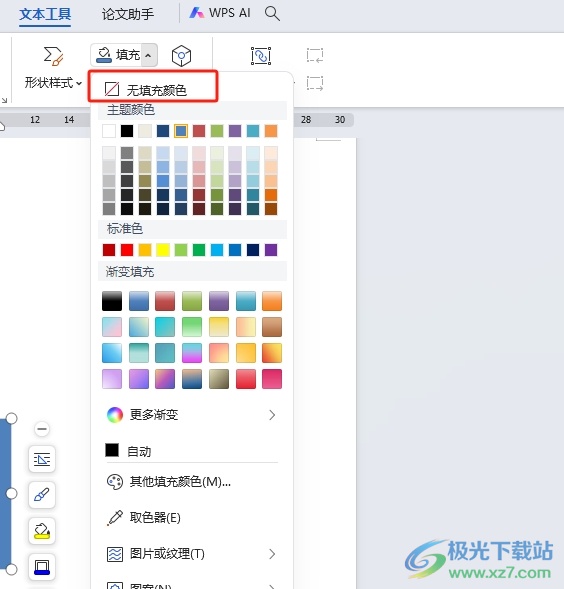Open the Shape Styles (形状样式) gallery icon
Screen dimensions: 564x589
53,56
